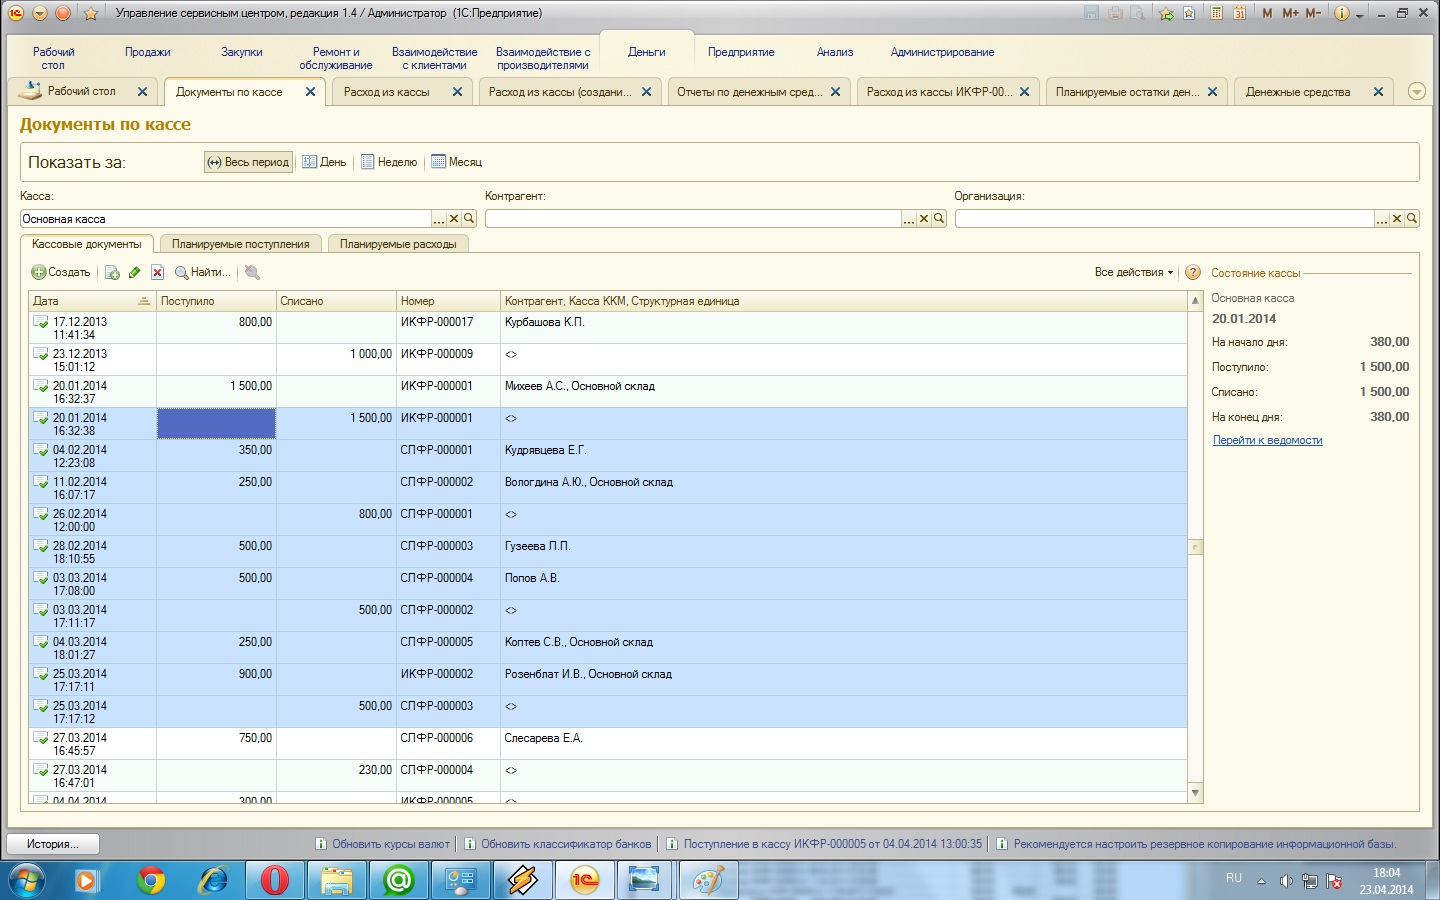Screen dimensions: 1440x900
Task: Click the table's scroll down arrow
Action: click(1195, 793)
